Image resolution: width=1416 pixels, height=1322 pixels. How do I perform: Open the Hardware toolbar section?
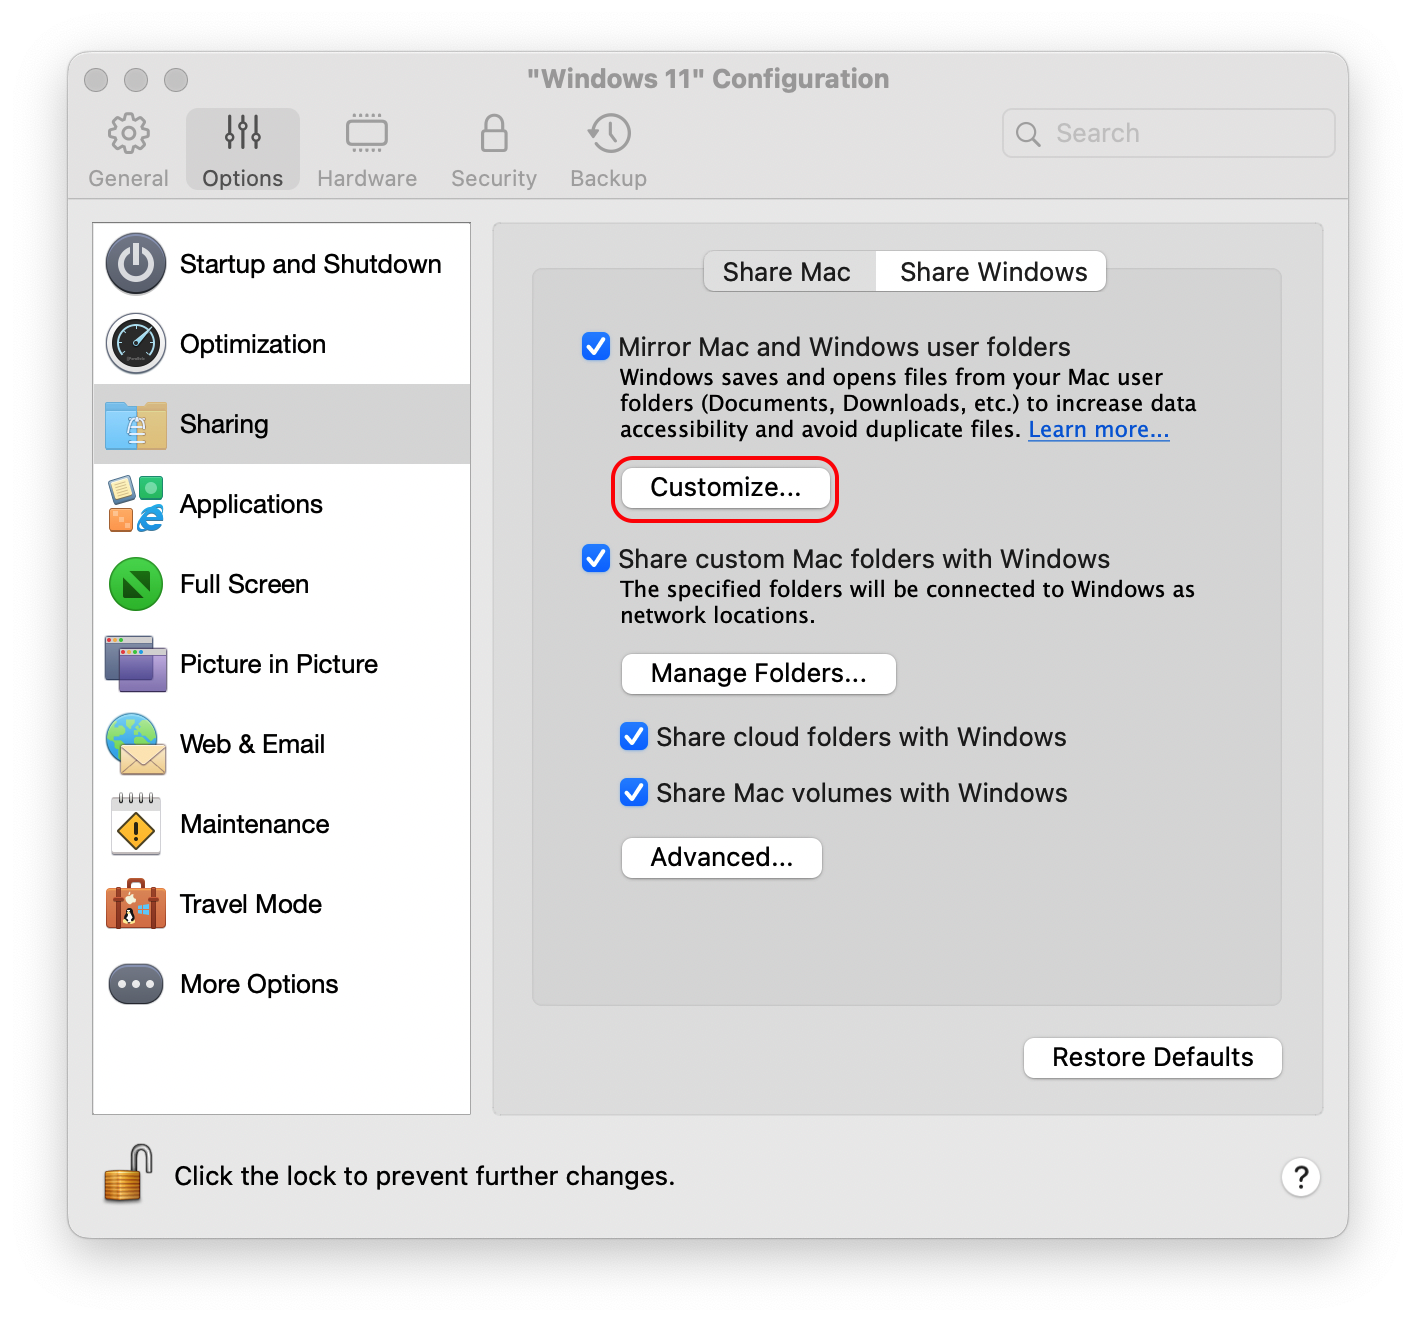(367, 134)
